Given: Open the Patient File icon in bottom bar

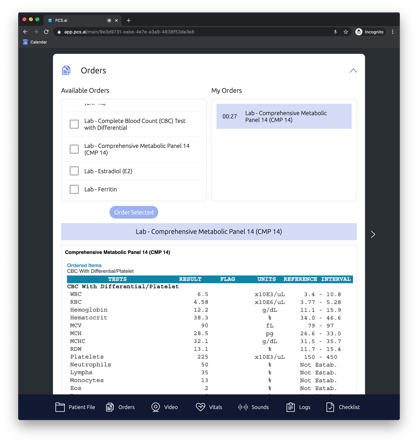Looking at the screenshot, I should pos(60,407).
